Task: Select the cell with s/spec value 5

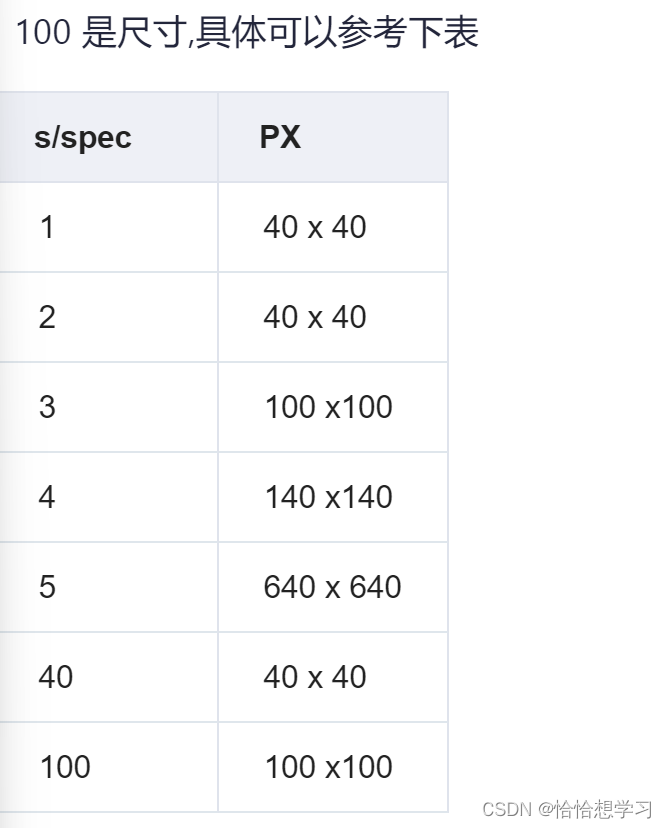Action: click(108, 587)
